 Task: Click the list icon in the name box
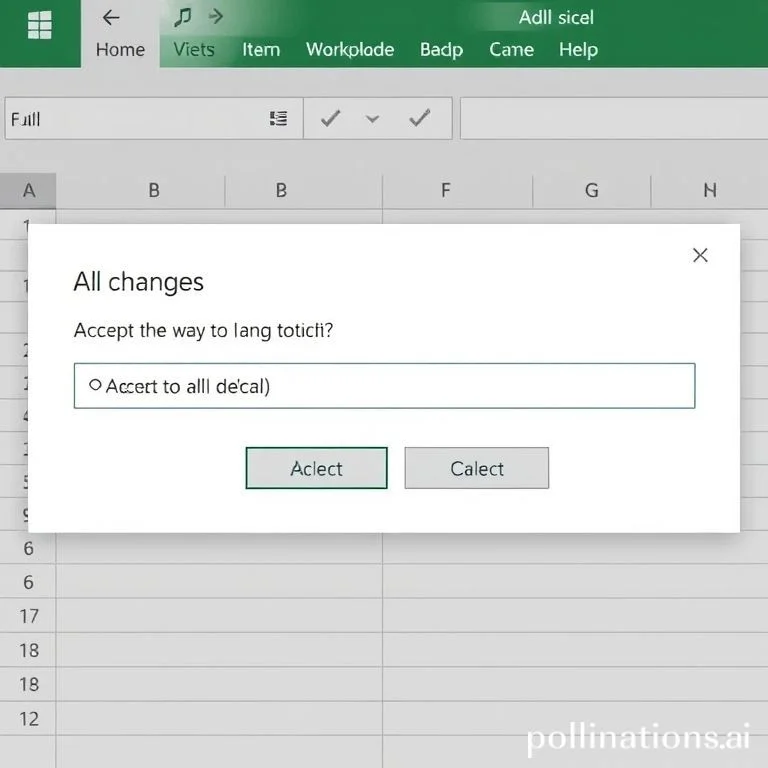278,119
